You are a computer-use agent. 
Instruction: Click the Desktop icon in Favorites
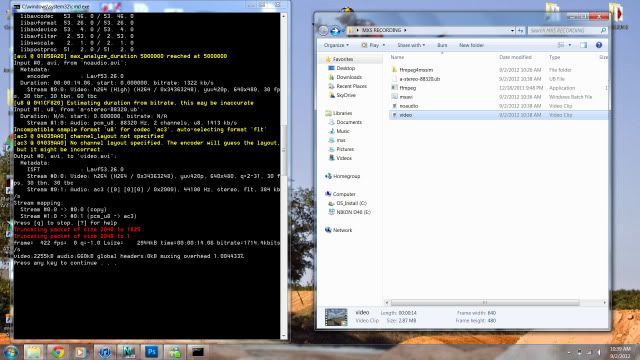331,68
